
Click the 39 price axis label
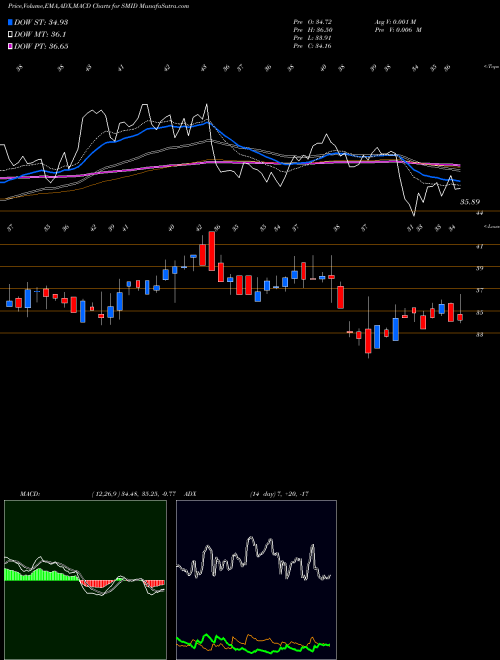479,269
